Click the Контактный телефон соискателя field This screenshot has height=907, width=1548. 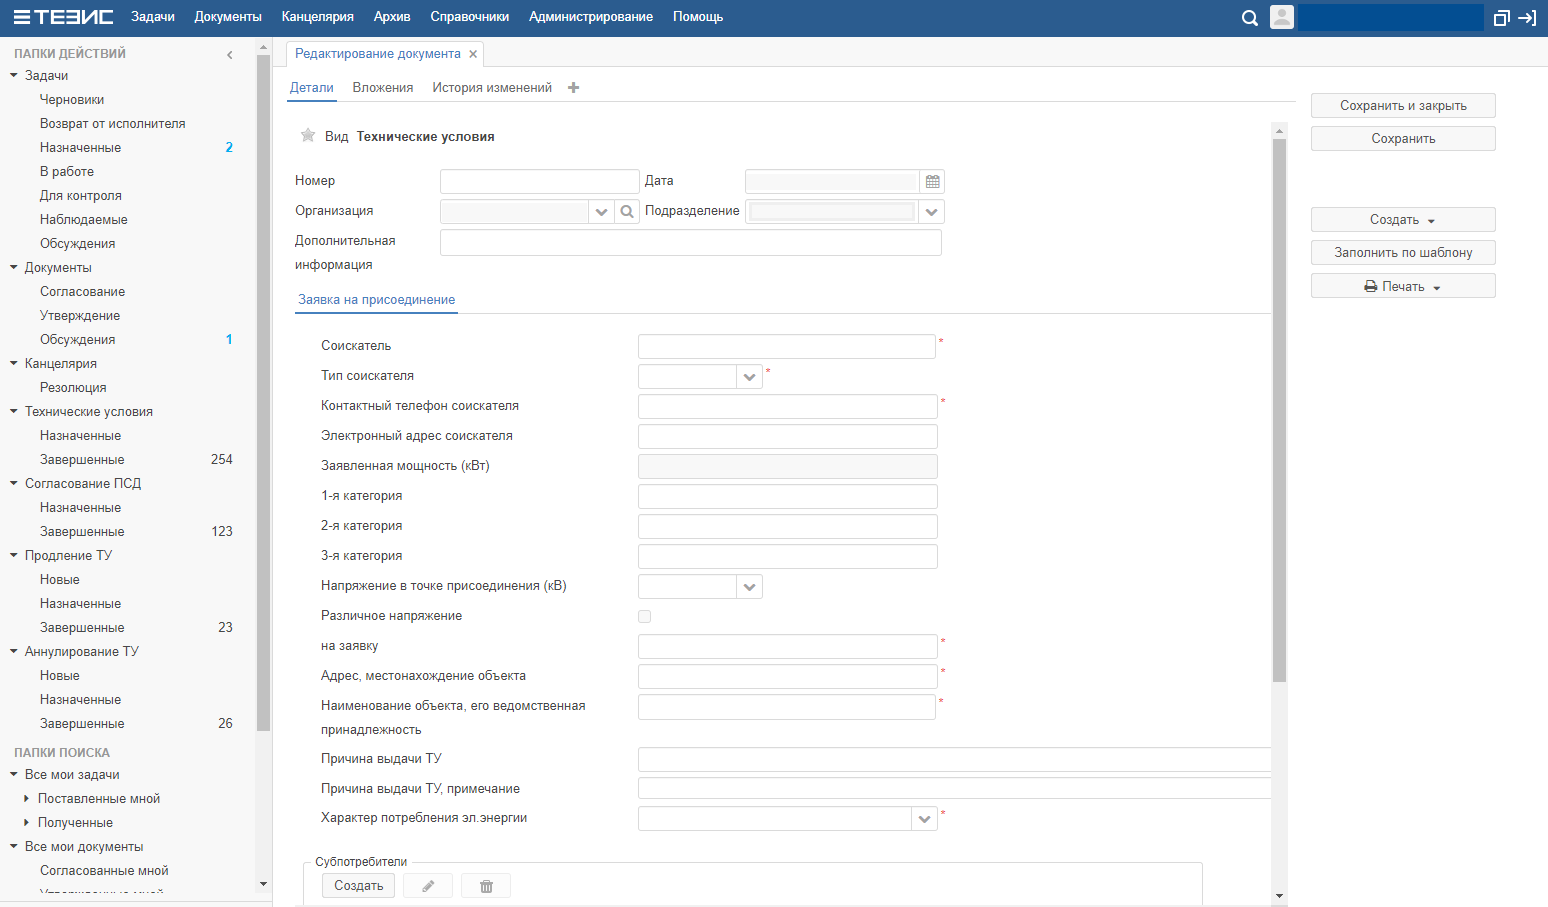coord(788,407)
